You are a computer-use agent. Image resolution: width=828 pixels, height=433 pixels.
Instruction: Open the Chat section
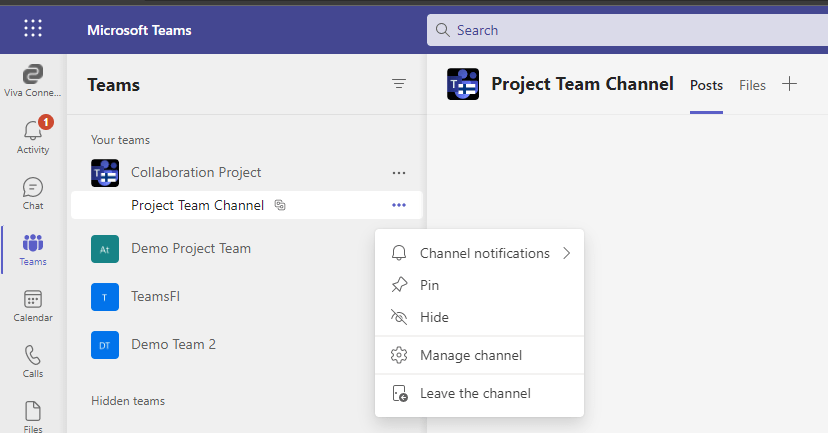(33, 193)
